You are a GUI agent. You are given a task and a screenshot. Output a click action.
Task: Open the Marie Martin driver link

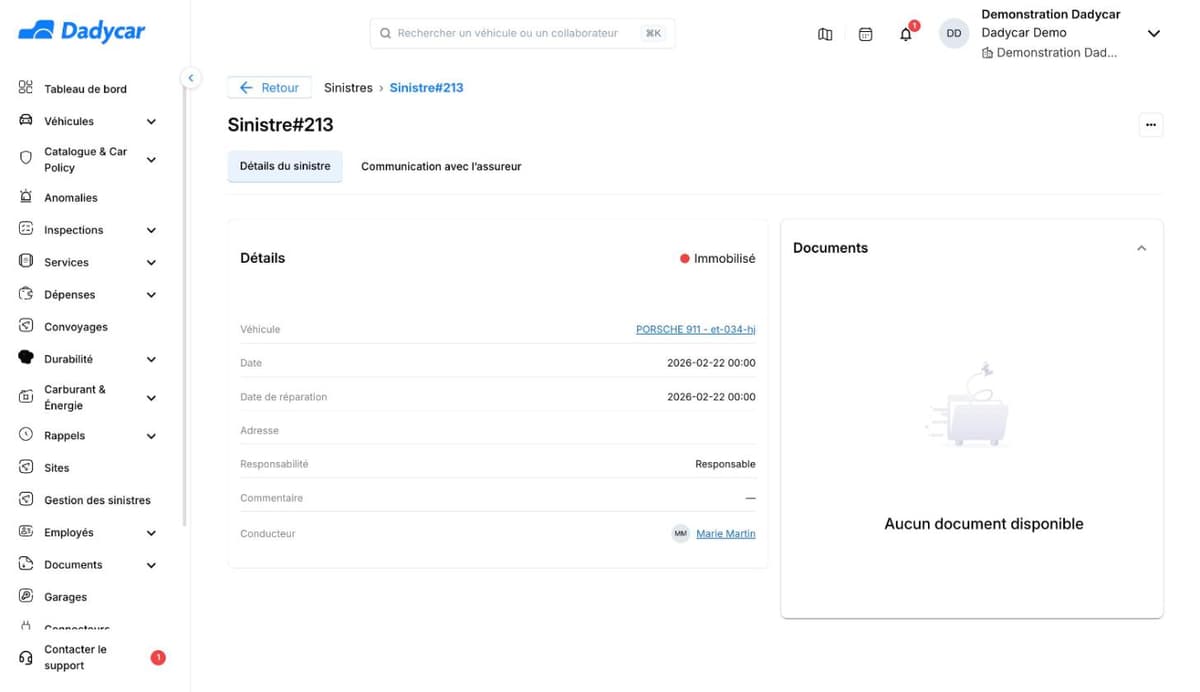click(x=726, y=534)
